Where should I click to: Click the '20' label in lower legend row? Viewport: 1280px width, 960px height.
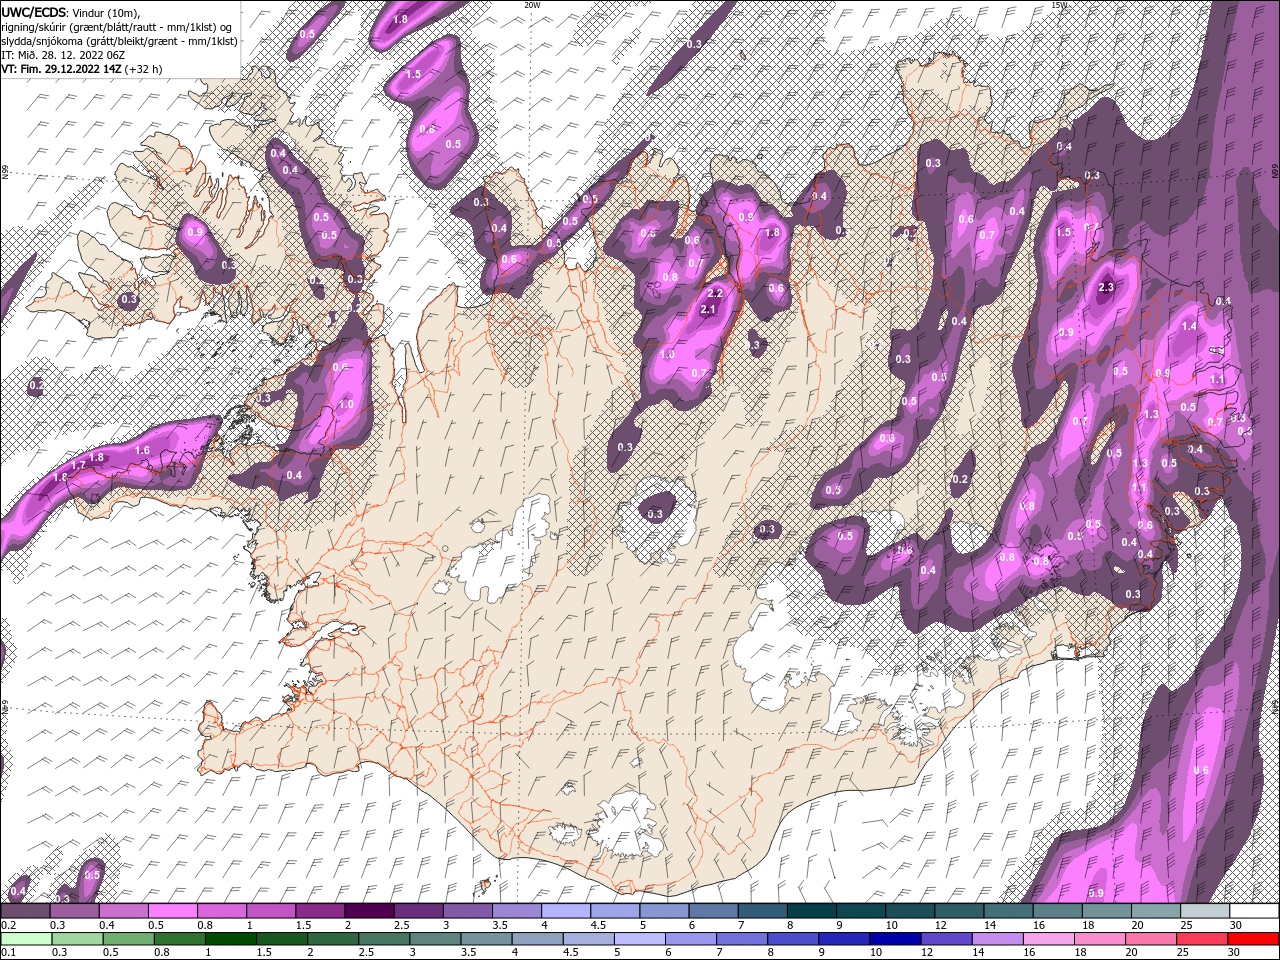point(1131,953)
